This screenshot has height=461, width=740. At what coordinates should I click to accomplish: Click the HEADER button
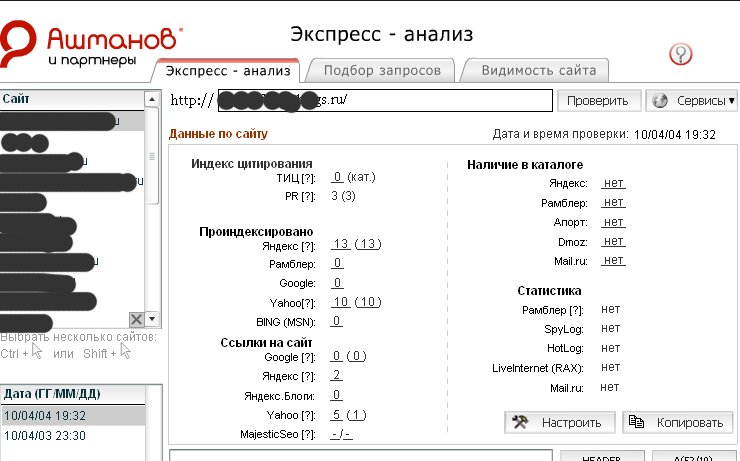tap(601, 457)
